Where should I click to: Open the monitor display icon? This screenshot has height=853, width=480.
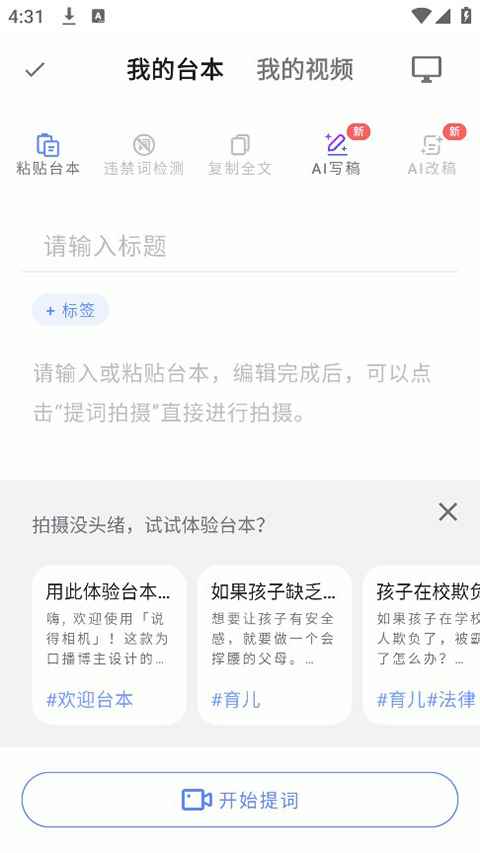(x=426, y=70)
